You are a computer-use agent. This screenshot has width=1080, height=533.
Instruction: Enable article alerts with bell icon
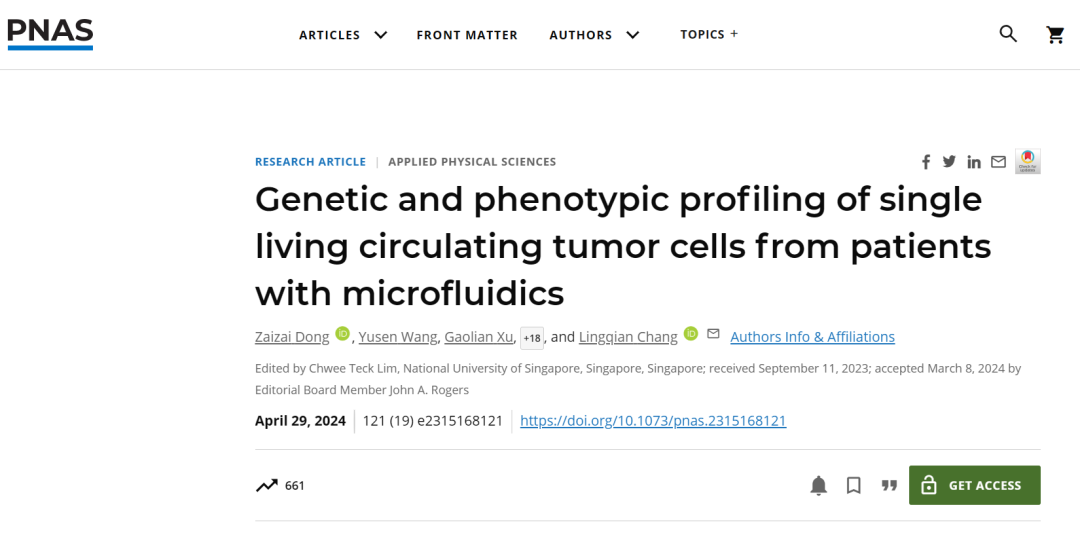pos(818,486)
